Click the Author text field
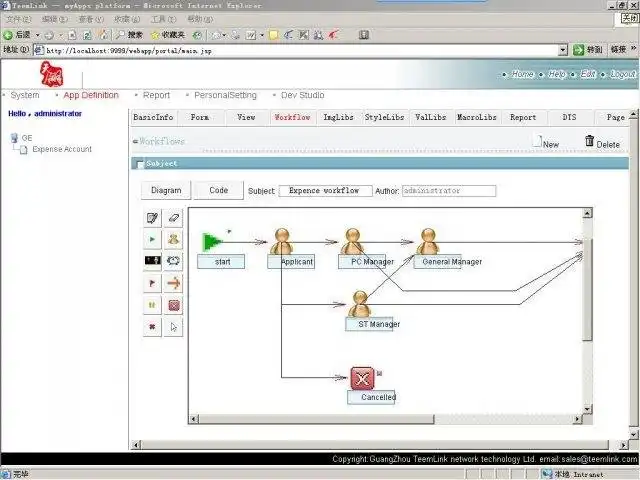 click(x=449, y=191)
